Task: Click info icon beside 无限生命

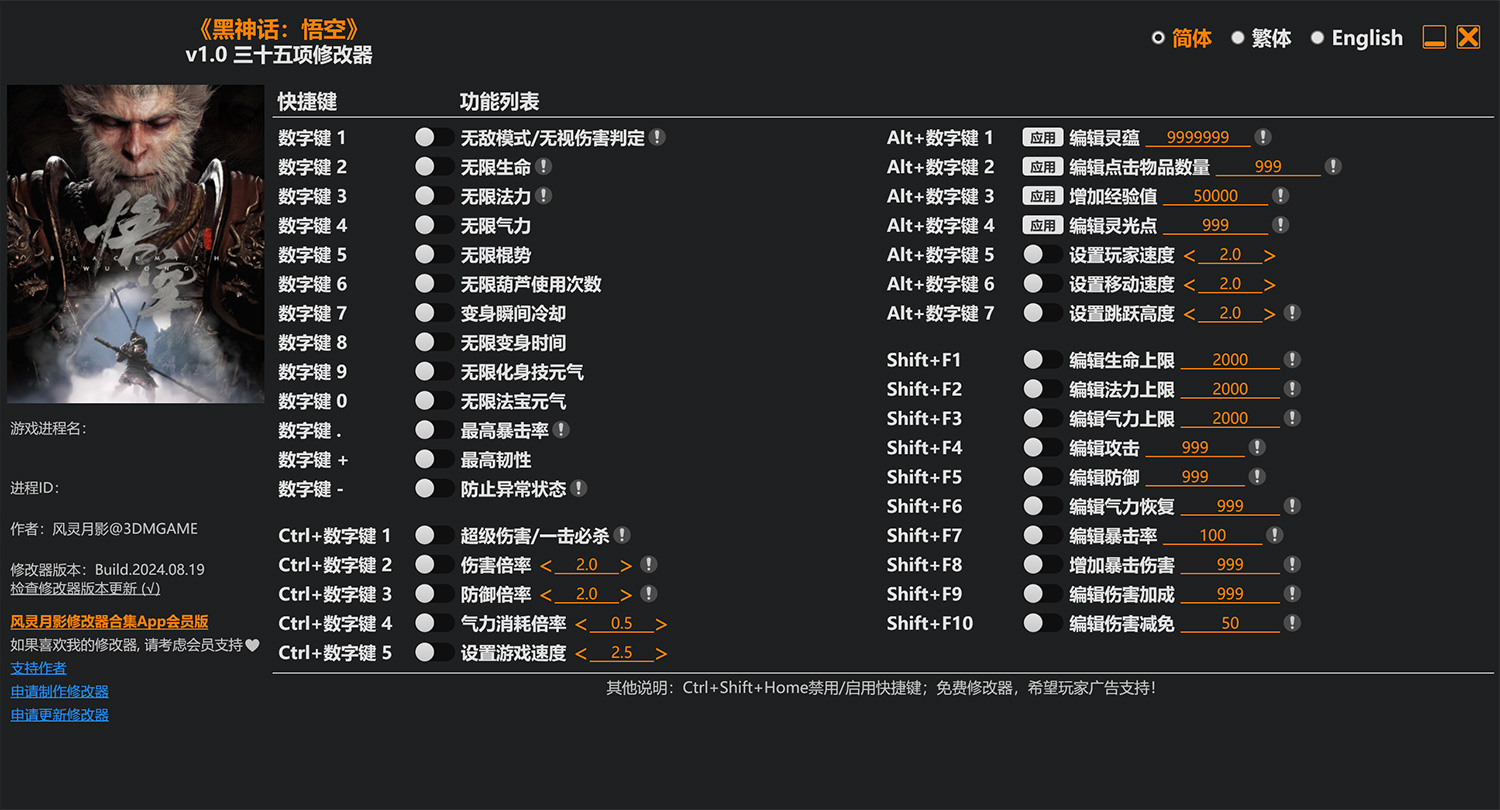Action: 543,166
